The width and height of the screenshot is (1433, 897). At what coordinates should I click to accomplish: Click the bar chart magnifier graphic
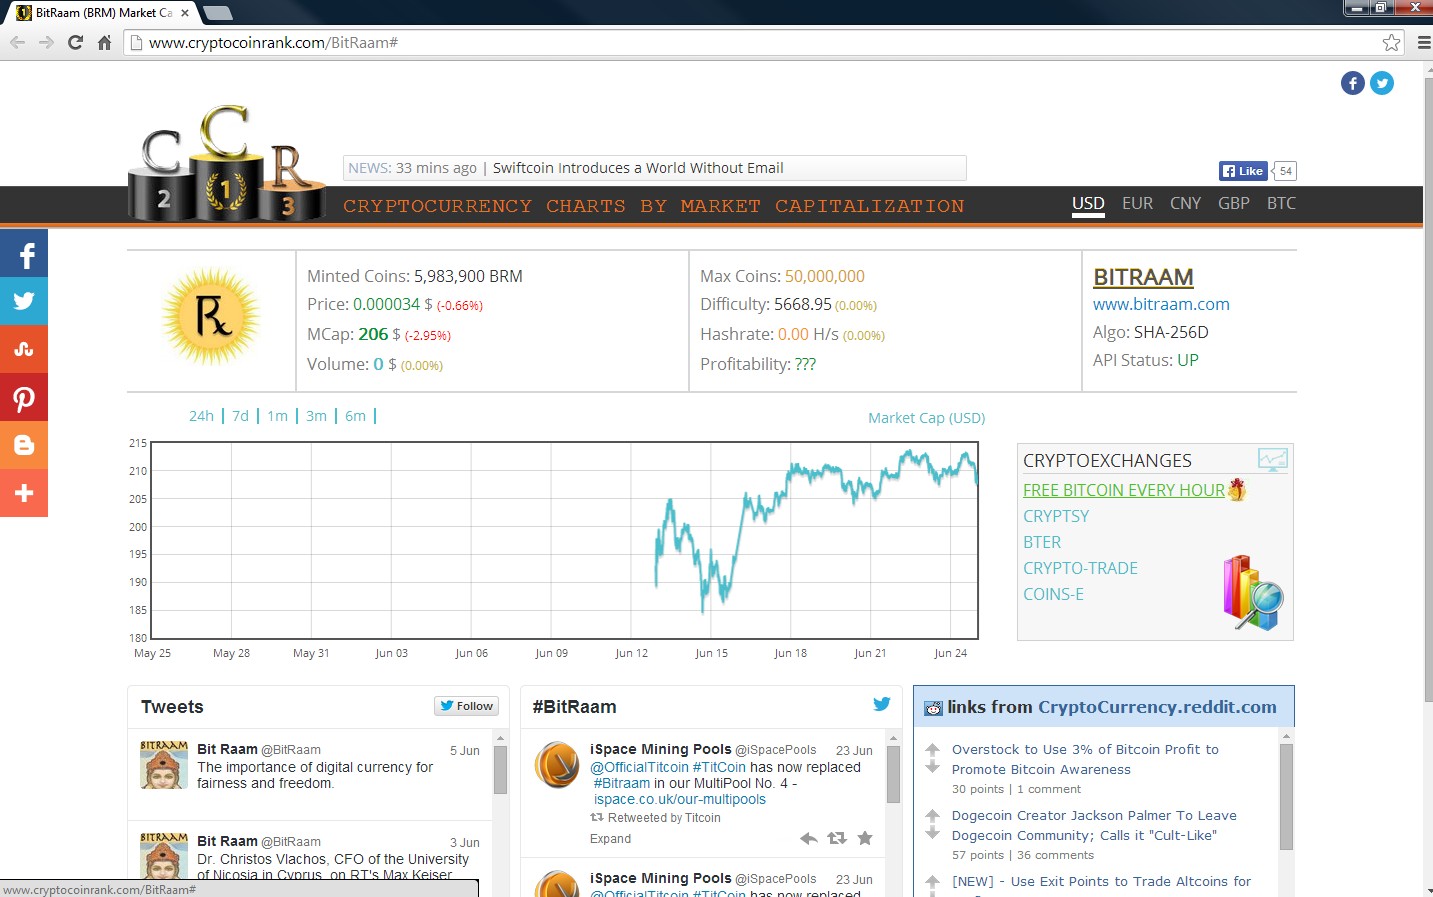1253,592
